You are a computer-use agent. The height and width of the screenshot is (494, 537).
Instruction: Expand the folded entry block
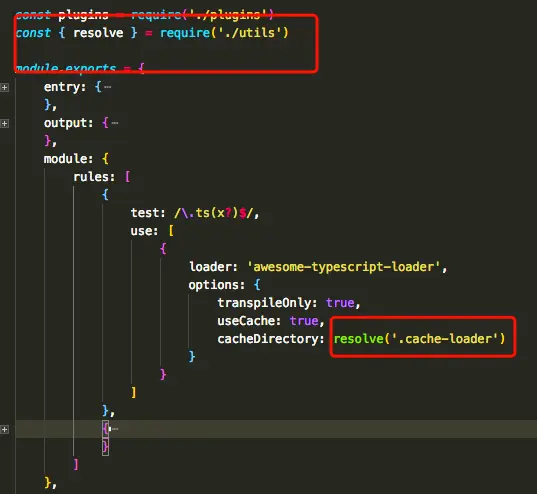(x=4, y=87)
